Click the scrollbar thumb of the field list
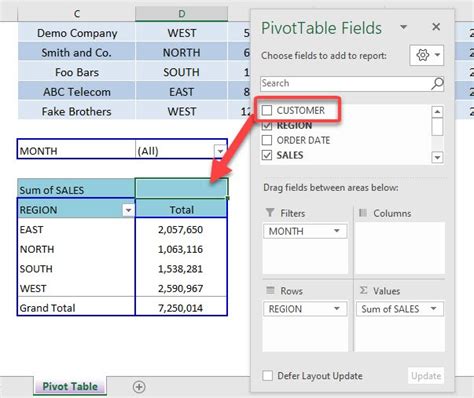Viewport: 474px width, 398px height. click(437, 127)
